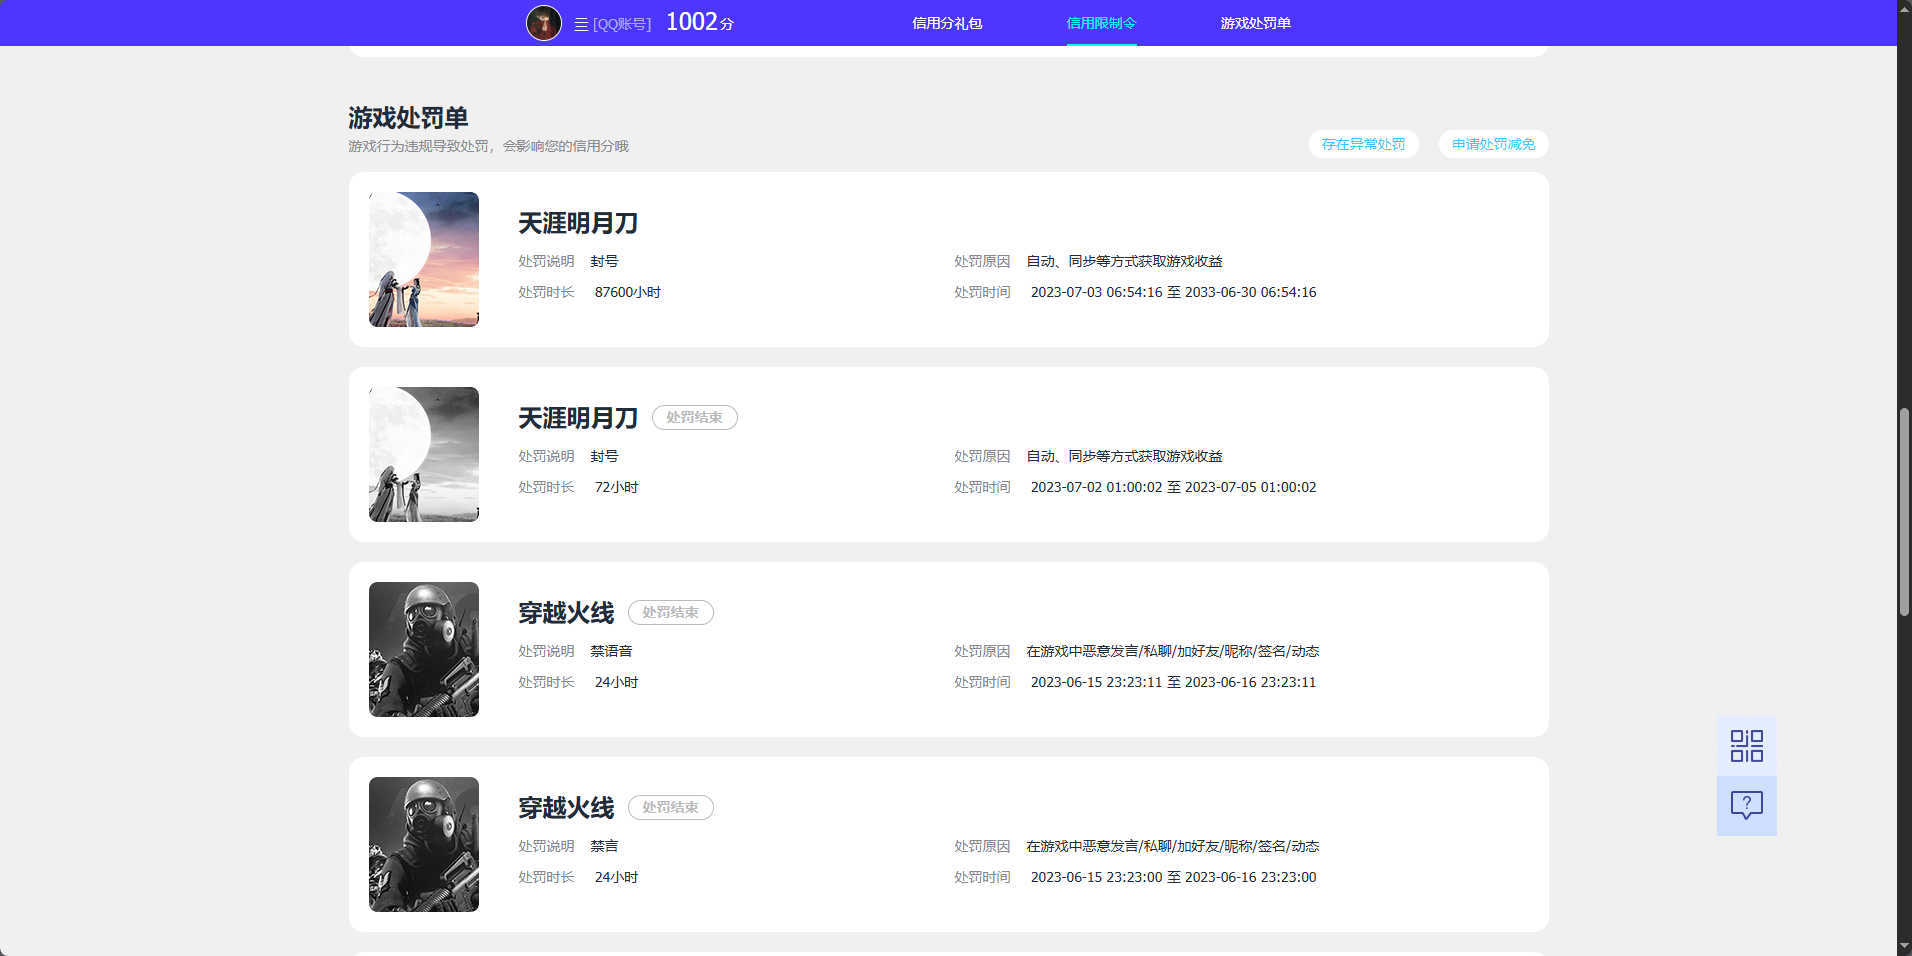Open the help question bubble icon
The image size is (1912, 956).
tap(1746, 806)
